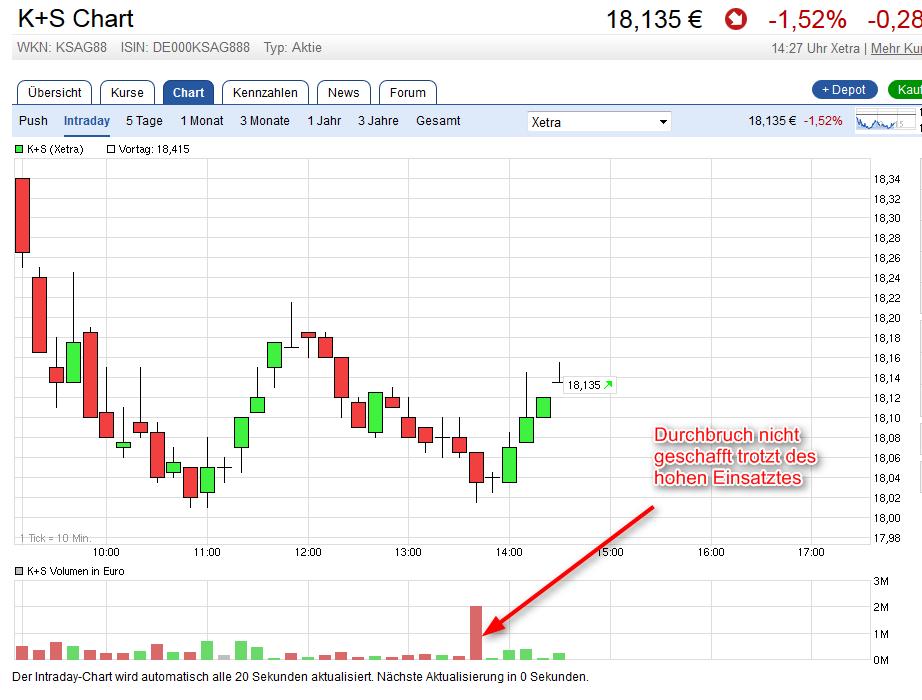Toggle the green K+S (Xetra) legend box
This screenshot has width=922, height=700.
[x=19, y=149]
